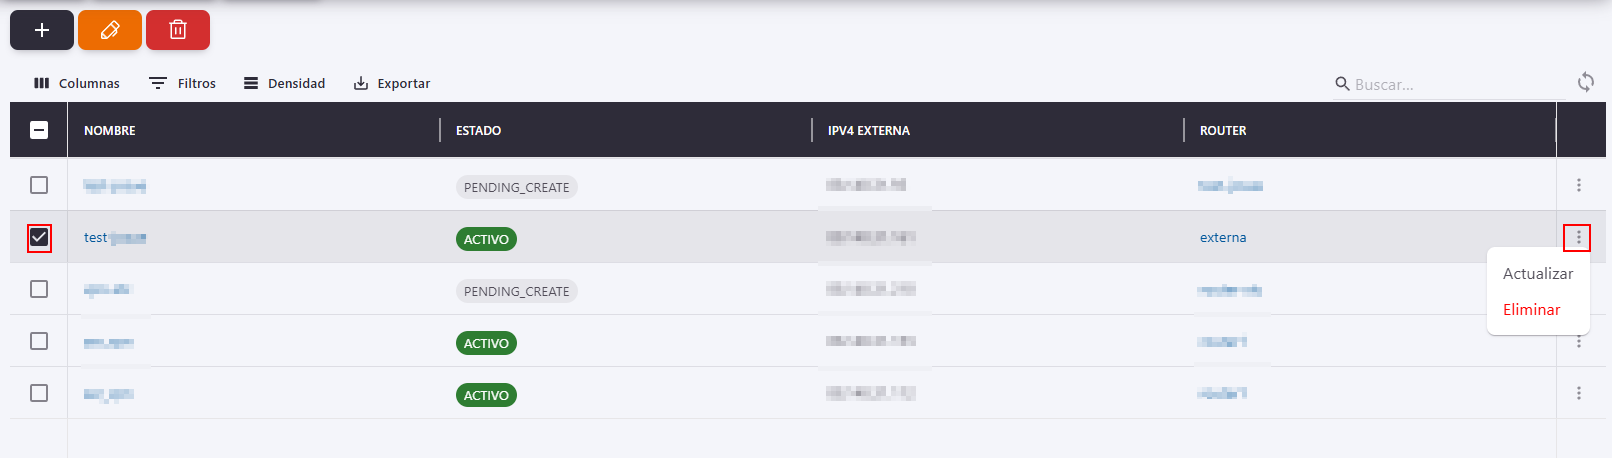The width and height of the screenshot is (1612, 458).
Task: Click the orange pencil edit button
Action: click(x=110, y=30)
